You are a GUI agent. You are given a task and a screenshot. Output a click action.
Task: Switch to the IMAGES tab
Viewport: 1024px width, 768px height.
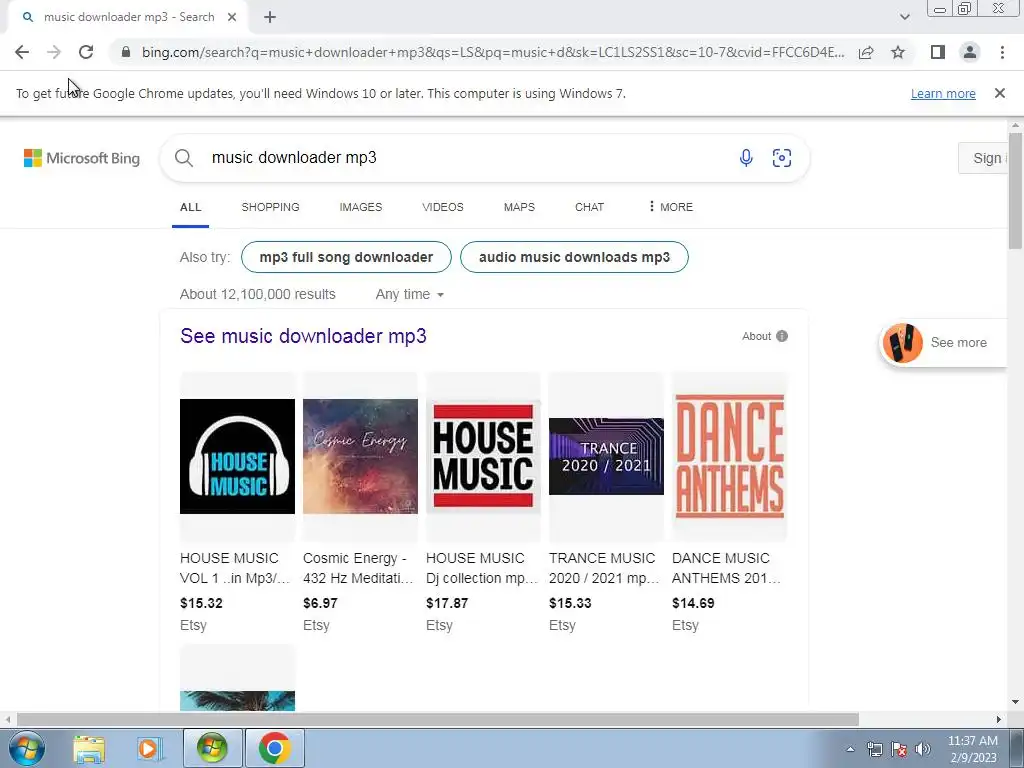(360, 207)
